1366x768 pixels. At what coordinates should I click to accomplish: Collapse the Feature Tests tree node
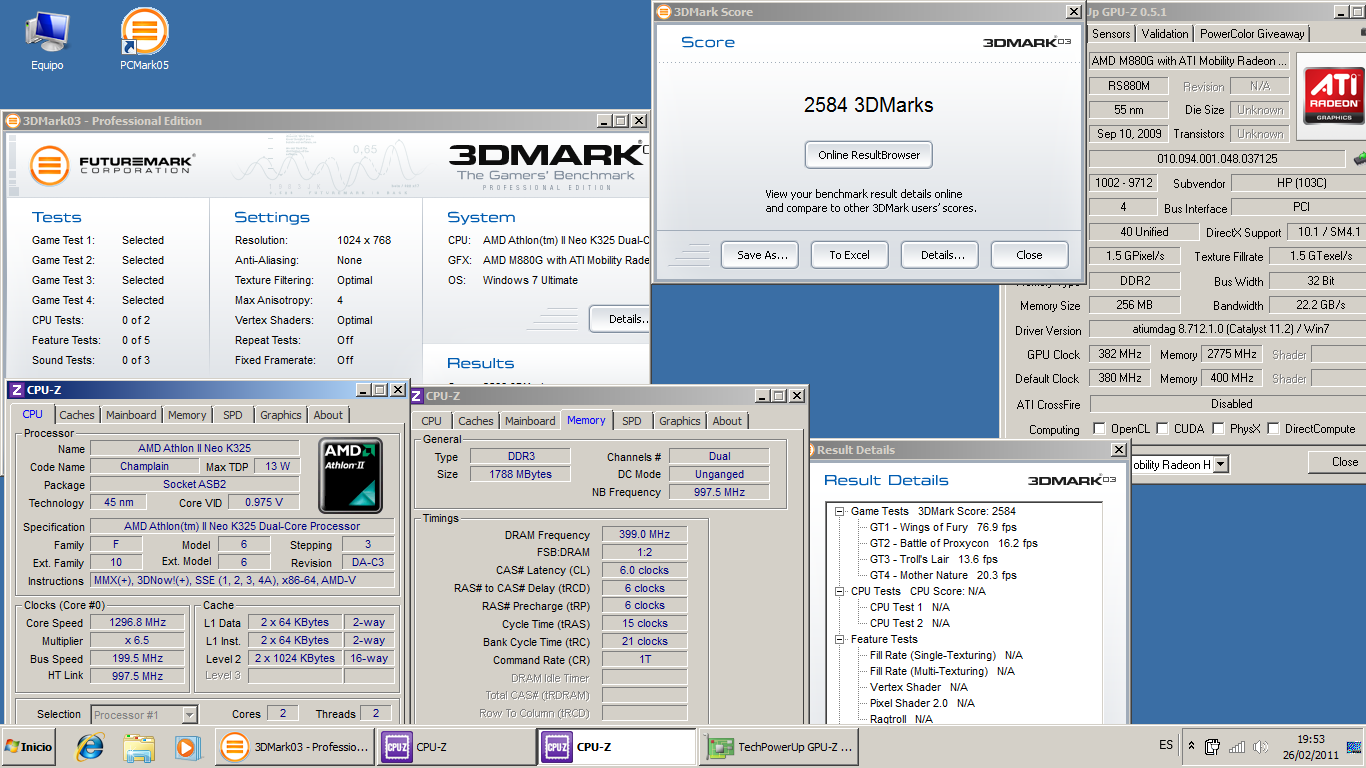pos(839,639)
